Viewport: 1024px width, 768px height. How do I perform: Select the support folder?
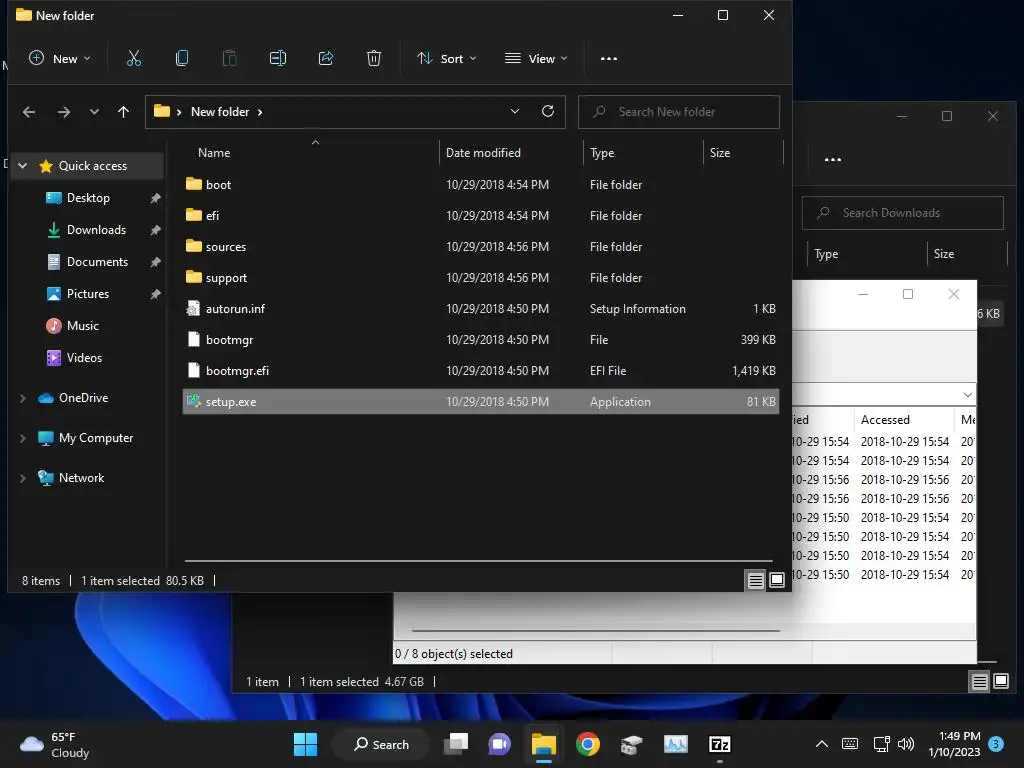tap(481, 278)
